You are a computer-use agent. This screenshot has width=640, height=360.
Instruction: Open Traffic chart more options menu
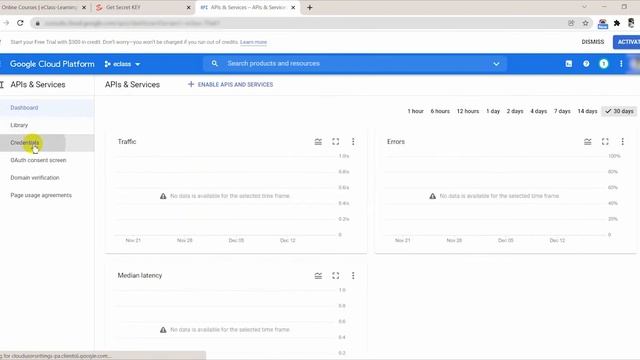(353, 142)
